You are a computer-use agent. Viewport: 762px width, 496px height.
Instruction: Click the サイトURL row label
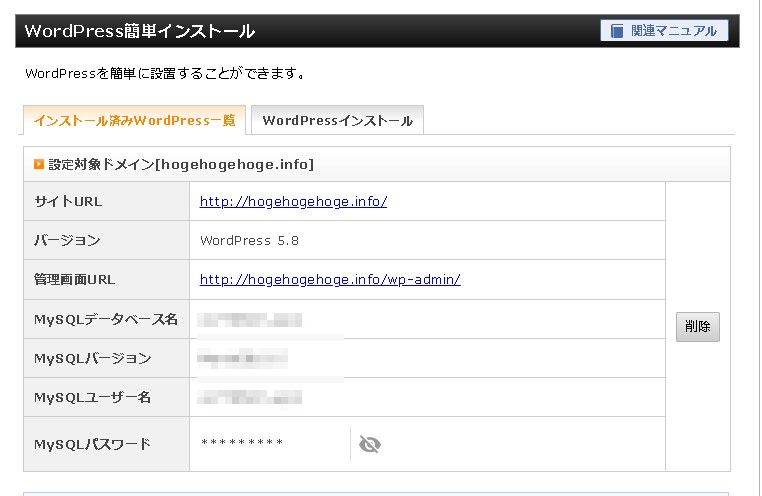tap(68, 201)
